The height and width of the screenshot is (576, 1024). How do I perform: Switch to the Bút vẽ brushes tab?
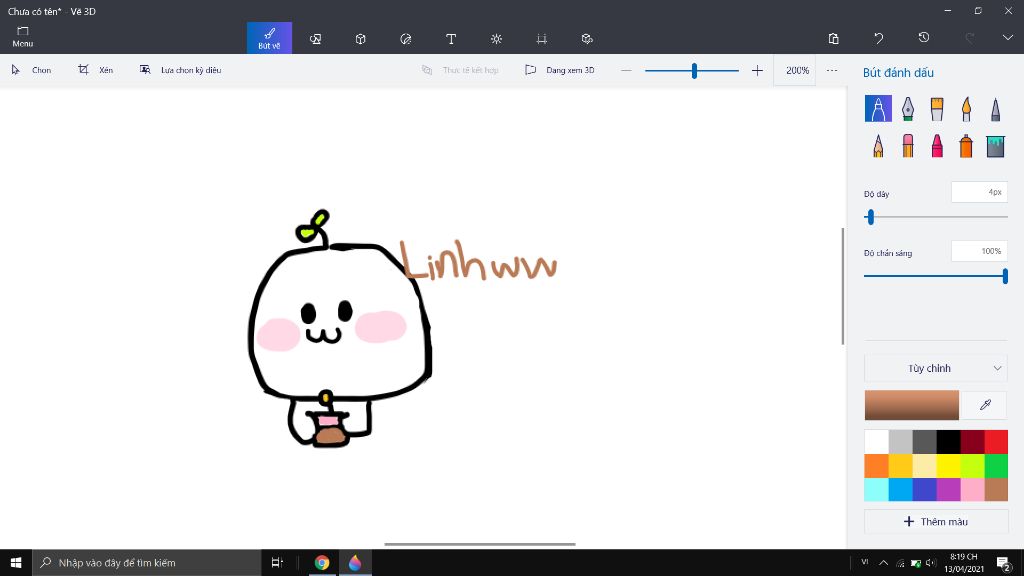tap(269, 38)
